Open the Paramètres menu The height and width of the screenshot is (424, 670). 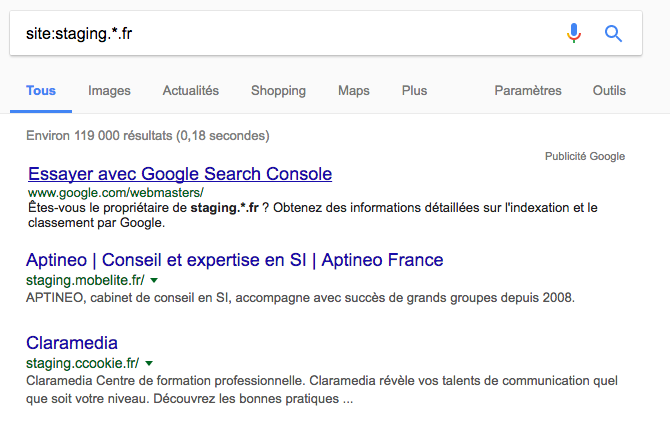click(528, 91)
